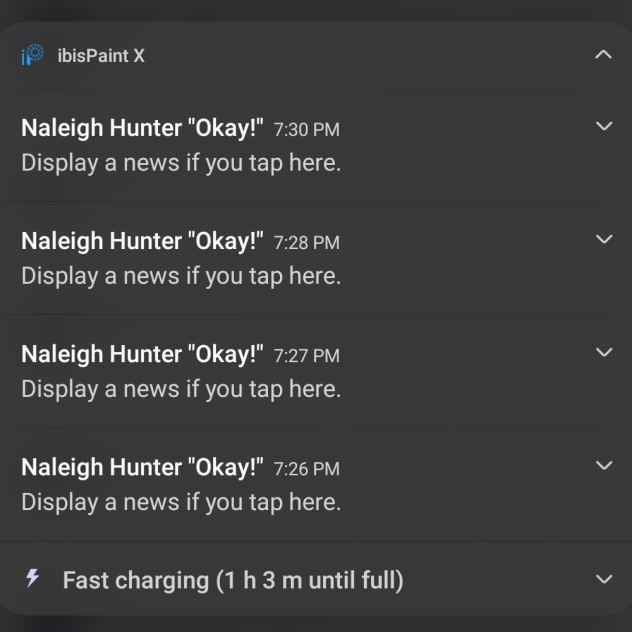Click the 7:30 PM timestamp
Screen dimensions: 632x632
306,130
